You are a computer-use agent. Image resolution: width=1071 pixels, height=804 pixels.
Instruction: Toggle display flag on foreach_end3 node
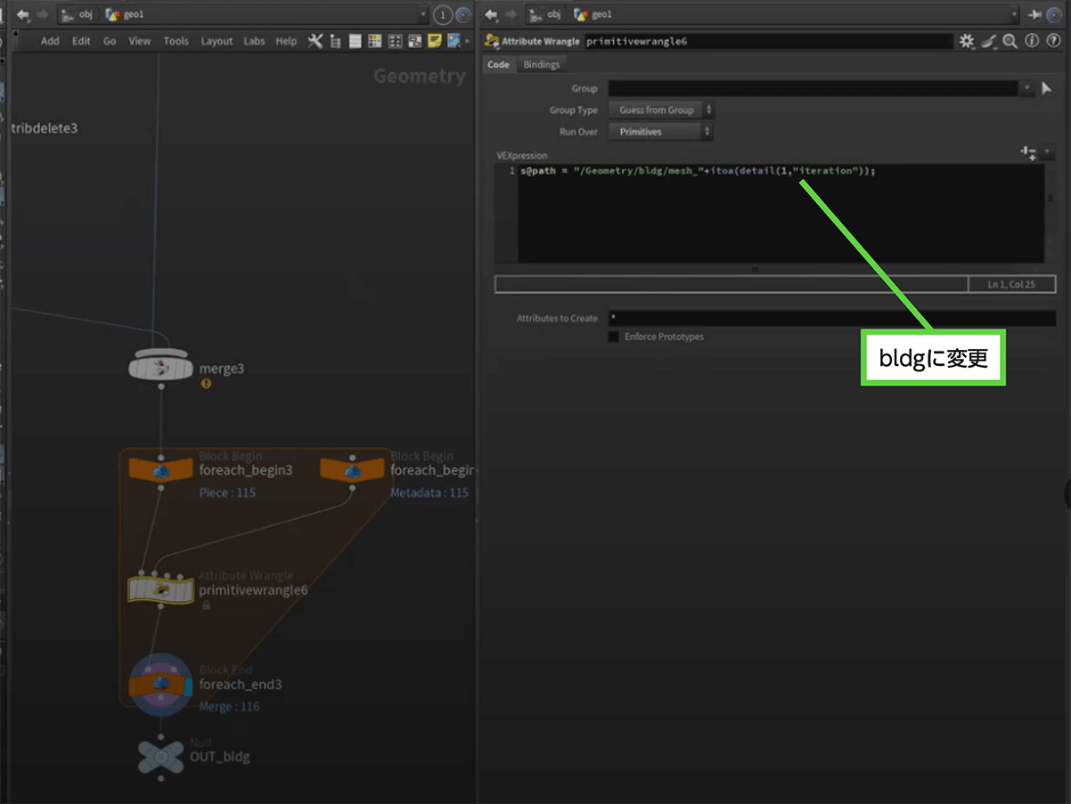187,685
